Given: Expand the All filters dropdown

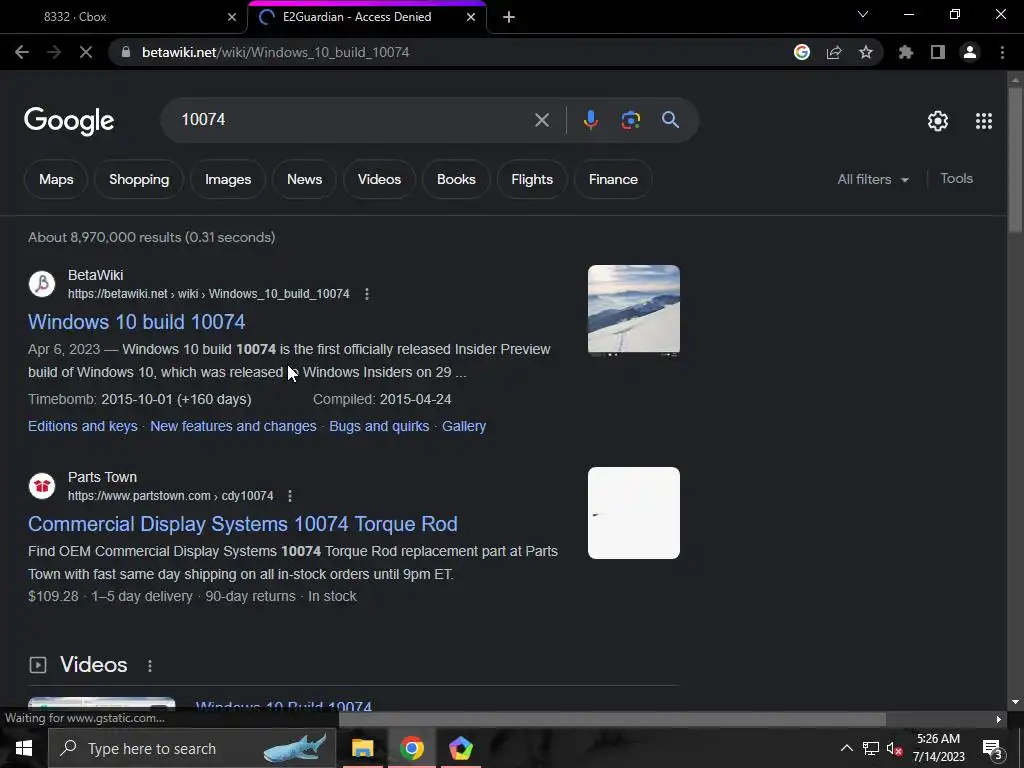Looking at the screenshot, I should [x=873, y=179].
